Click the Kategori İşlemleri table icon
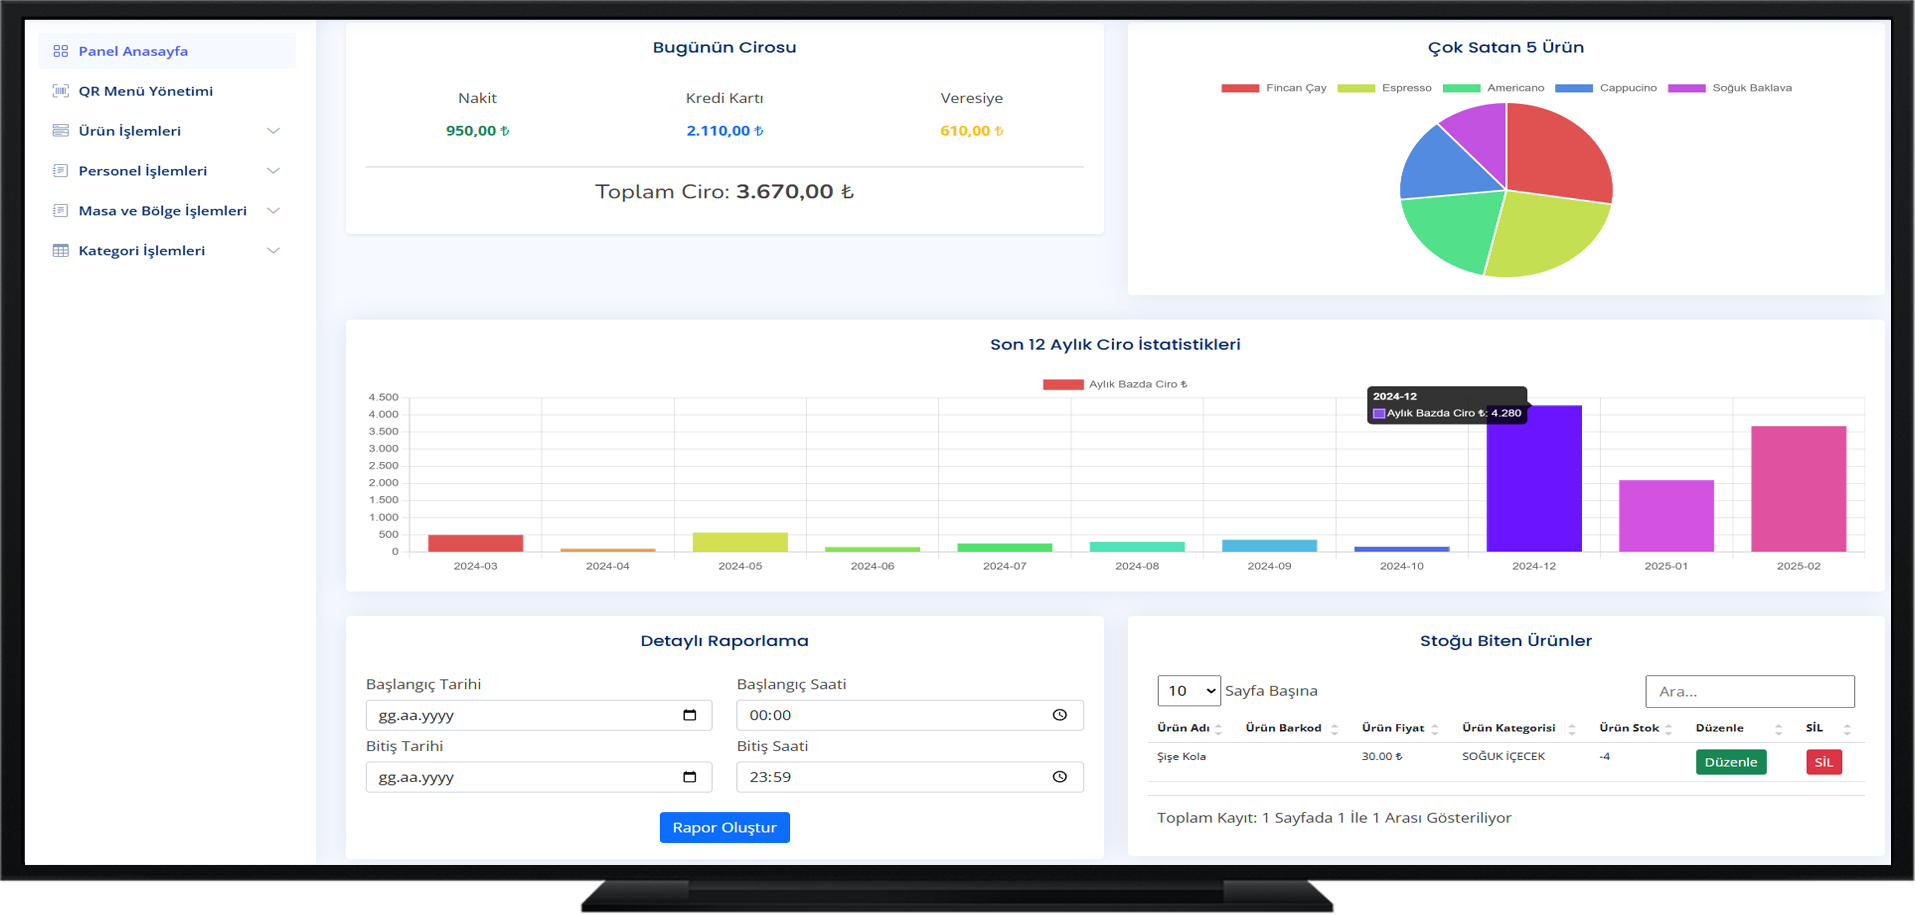This screenshot has height=915, width=1915. [60, 251]
